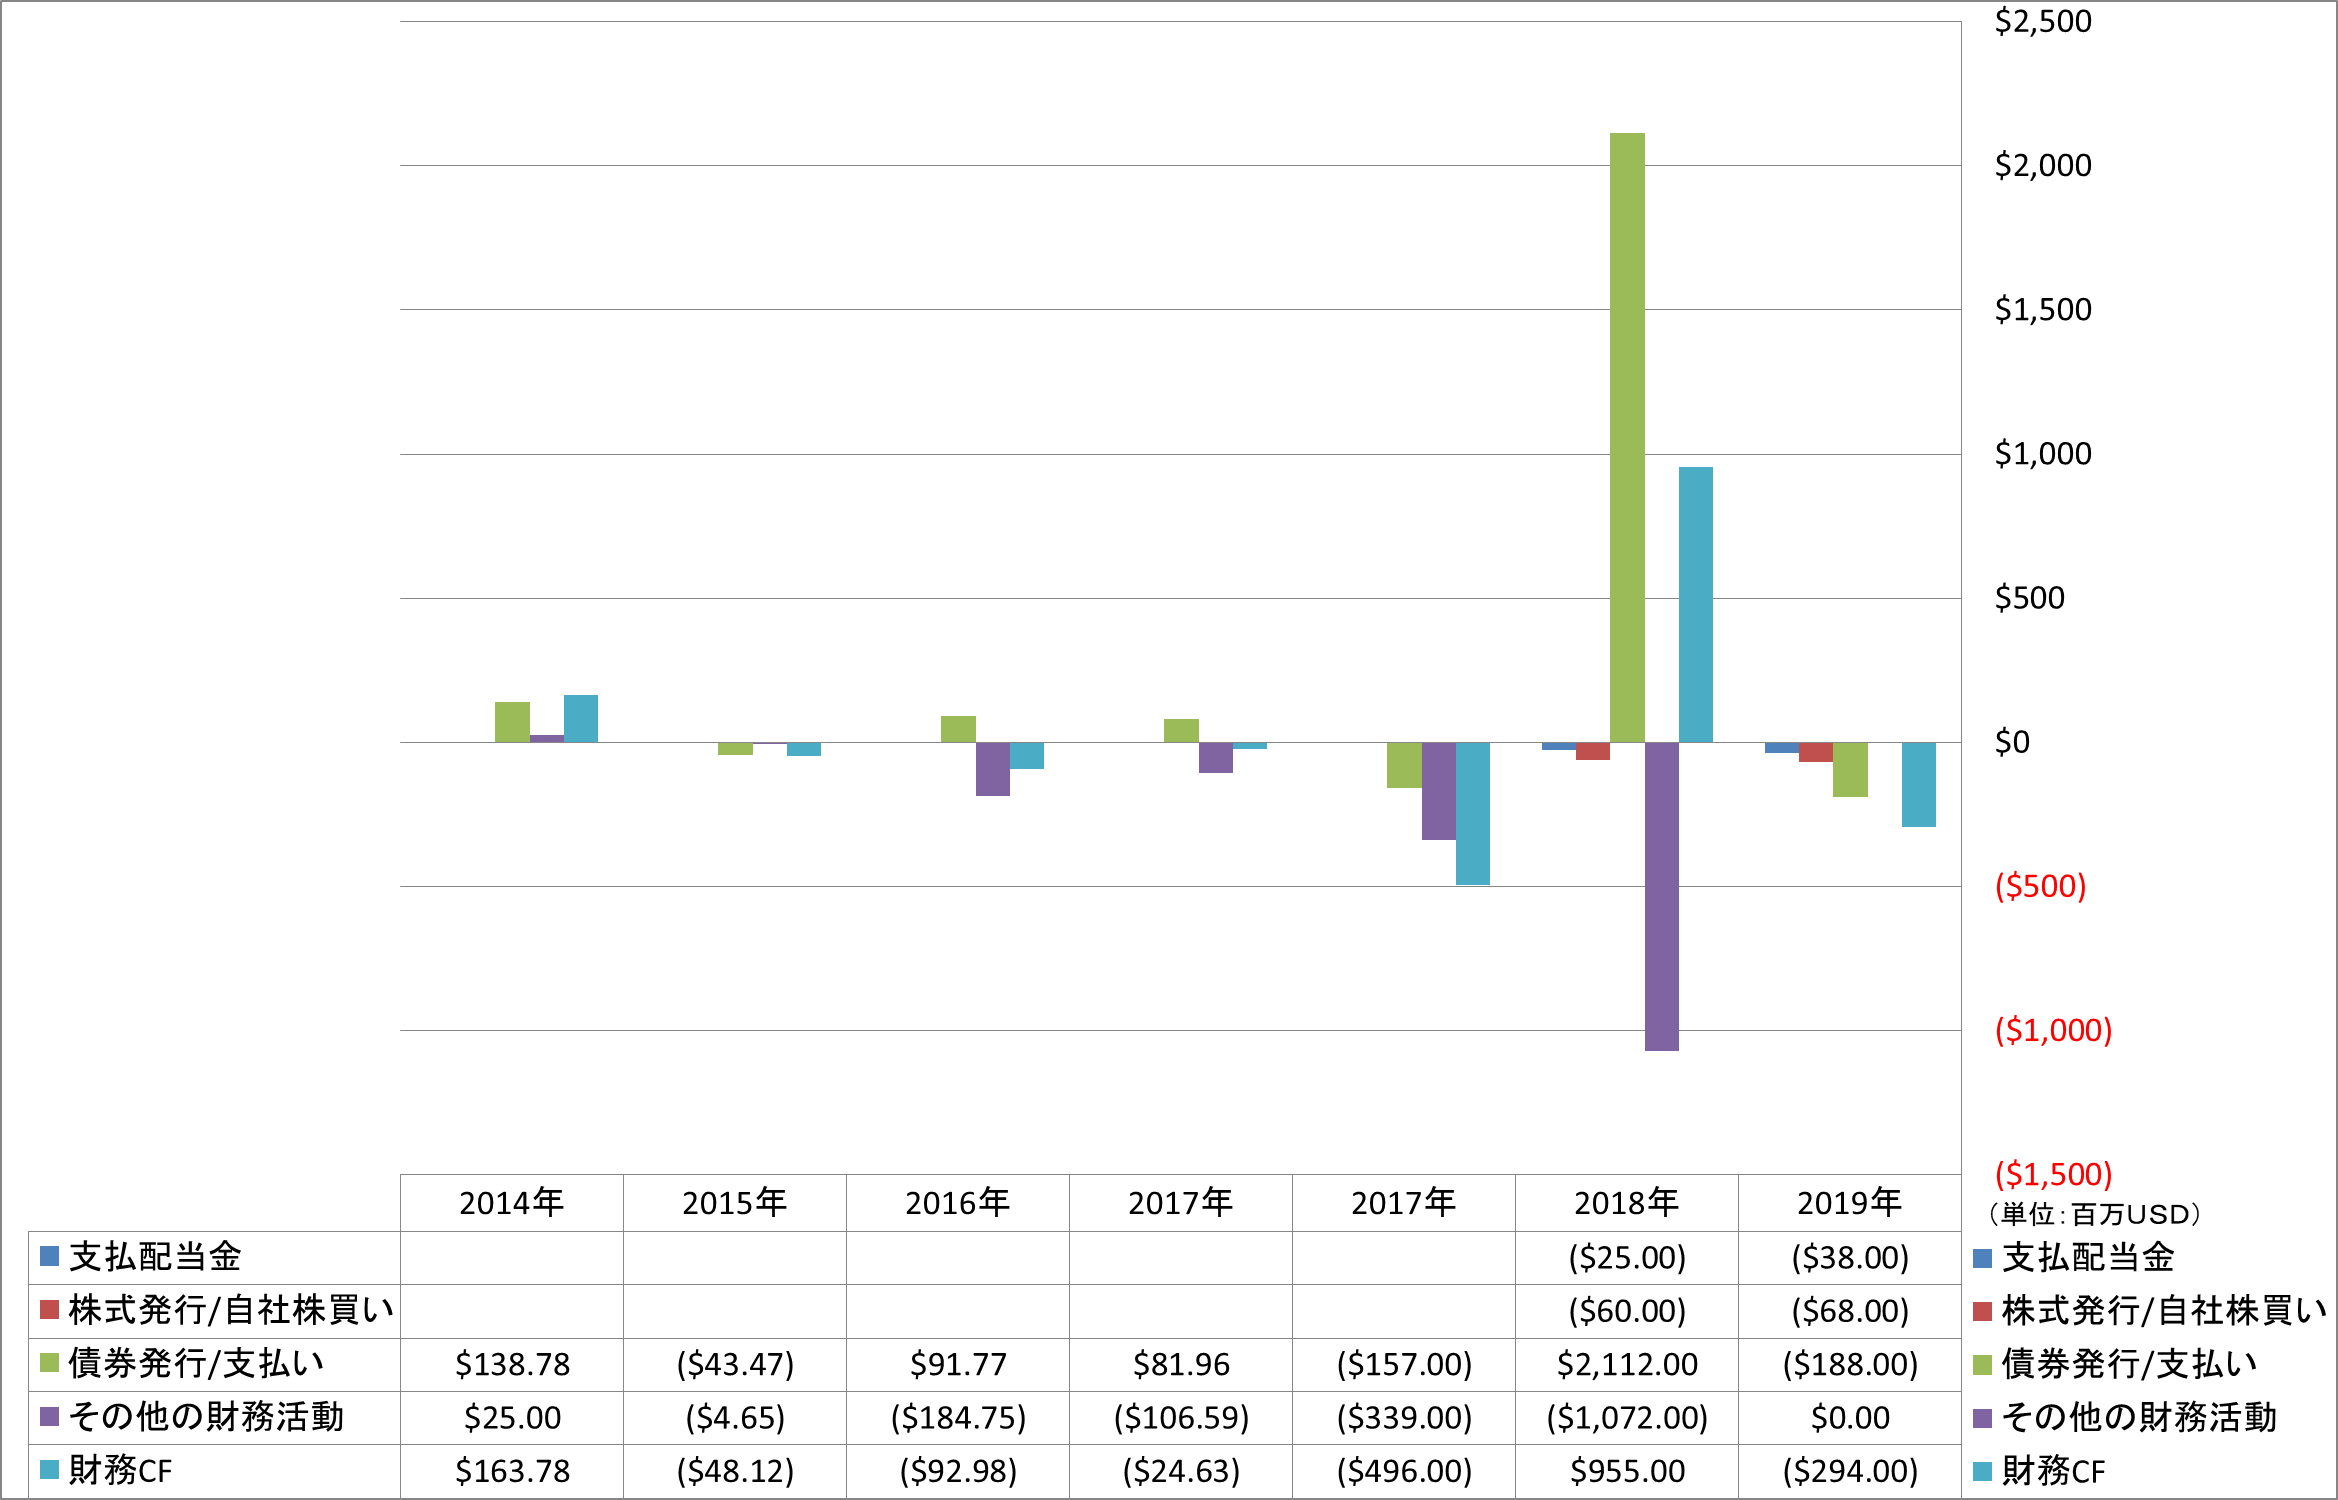Click the 支払配当金 label in the table row header

click(155, 1256)
